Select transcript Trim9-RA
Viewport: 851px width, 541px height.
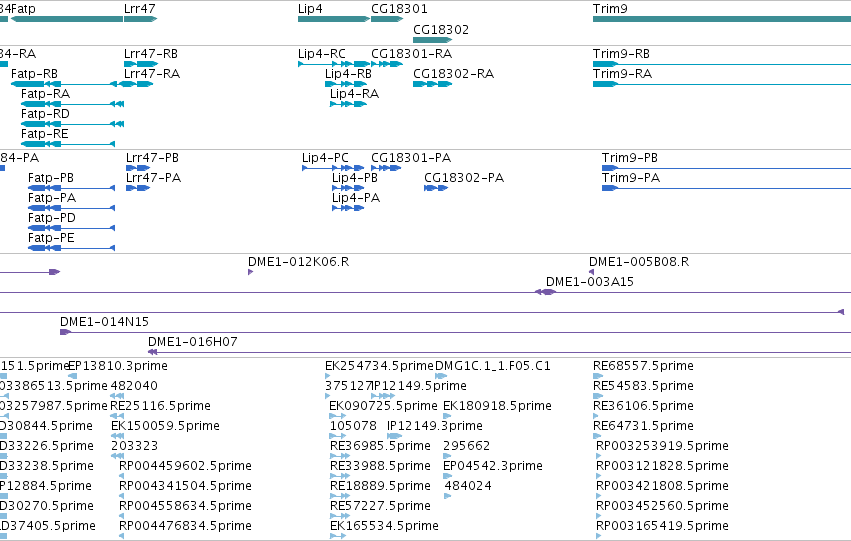[x=722, y=84]
